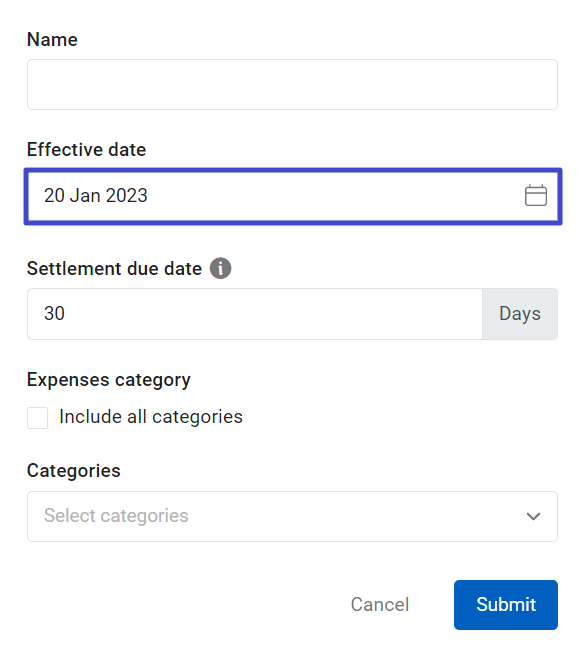
Task: Click the Effective date field
Action: (x=293, y=196)
